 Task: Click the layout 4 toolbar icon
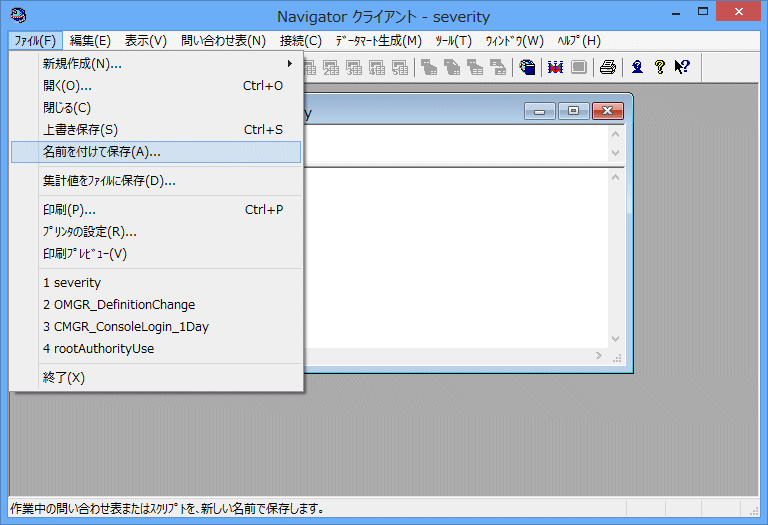(377, 67)
